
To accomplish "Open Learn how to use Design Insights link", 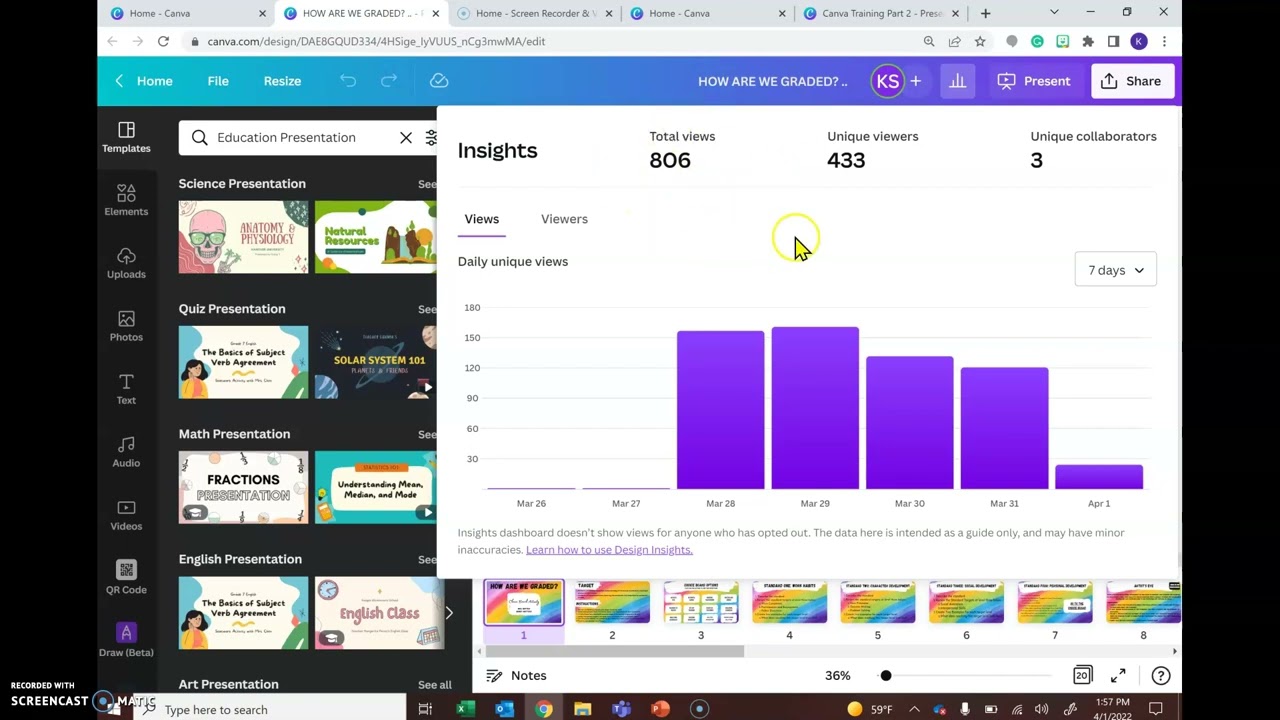I will [609, 549].
